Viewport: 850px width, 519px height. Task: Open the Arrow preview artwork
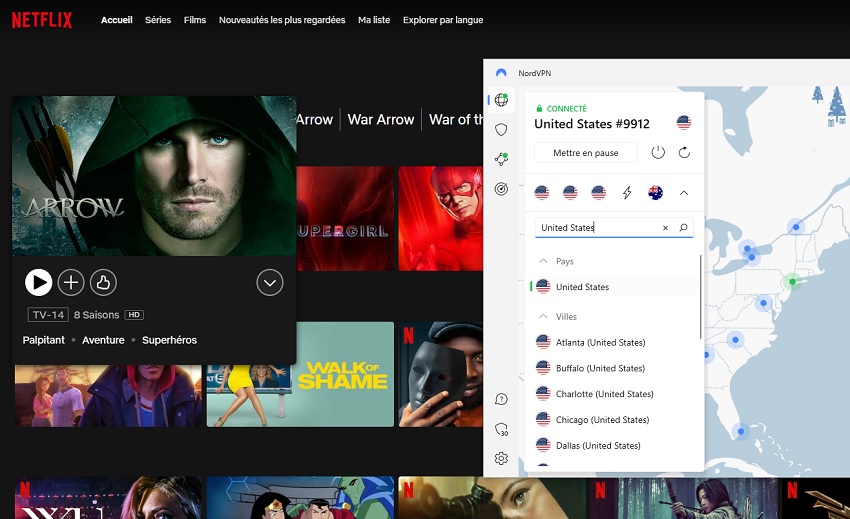[154, 176]
